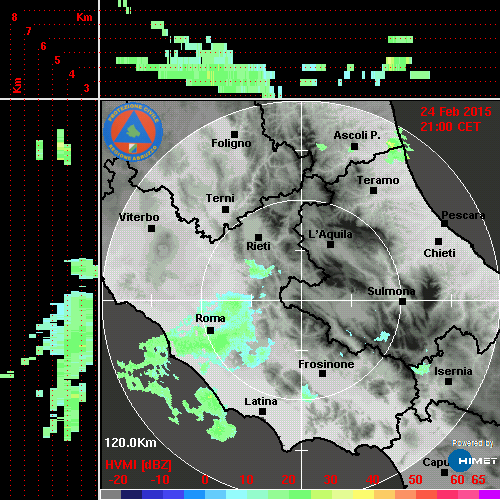Select the Teramo city marker square
The width and height of the screenshot is (500, 500).
(374, 191)
